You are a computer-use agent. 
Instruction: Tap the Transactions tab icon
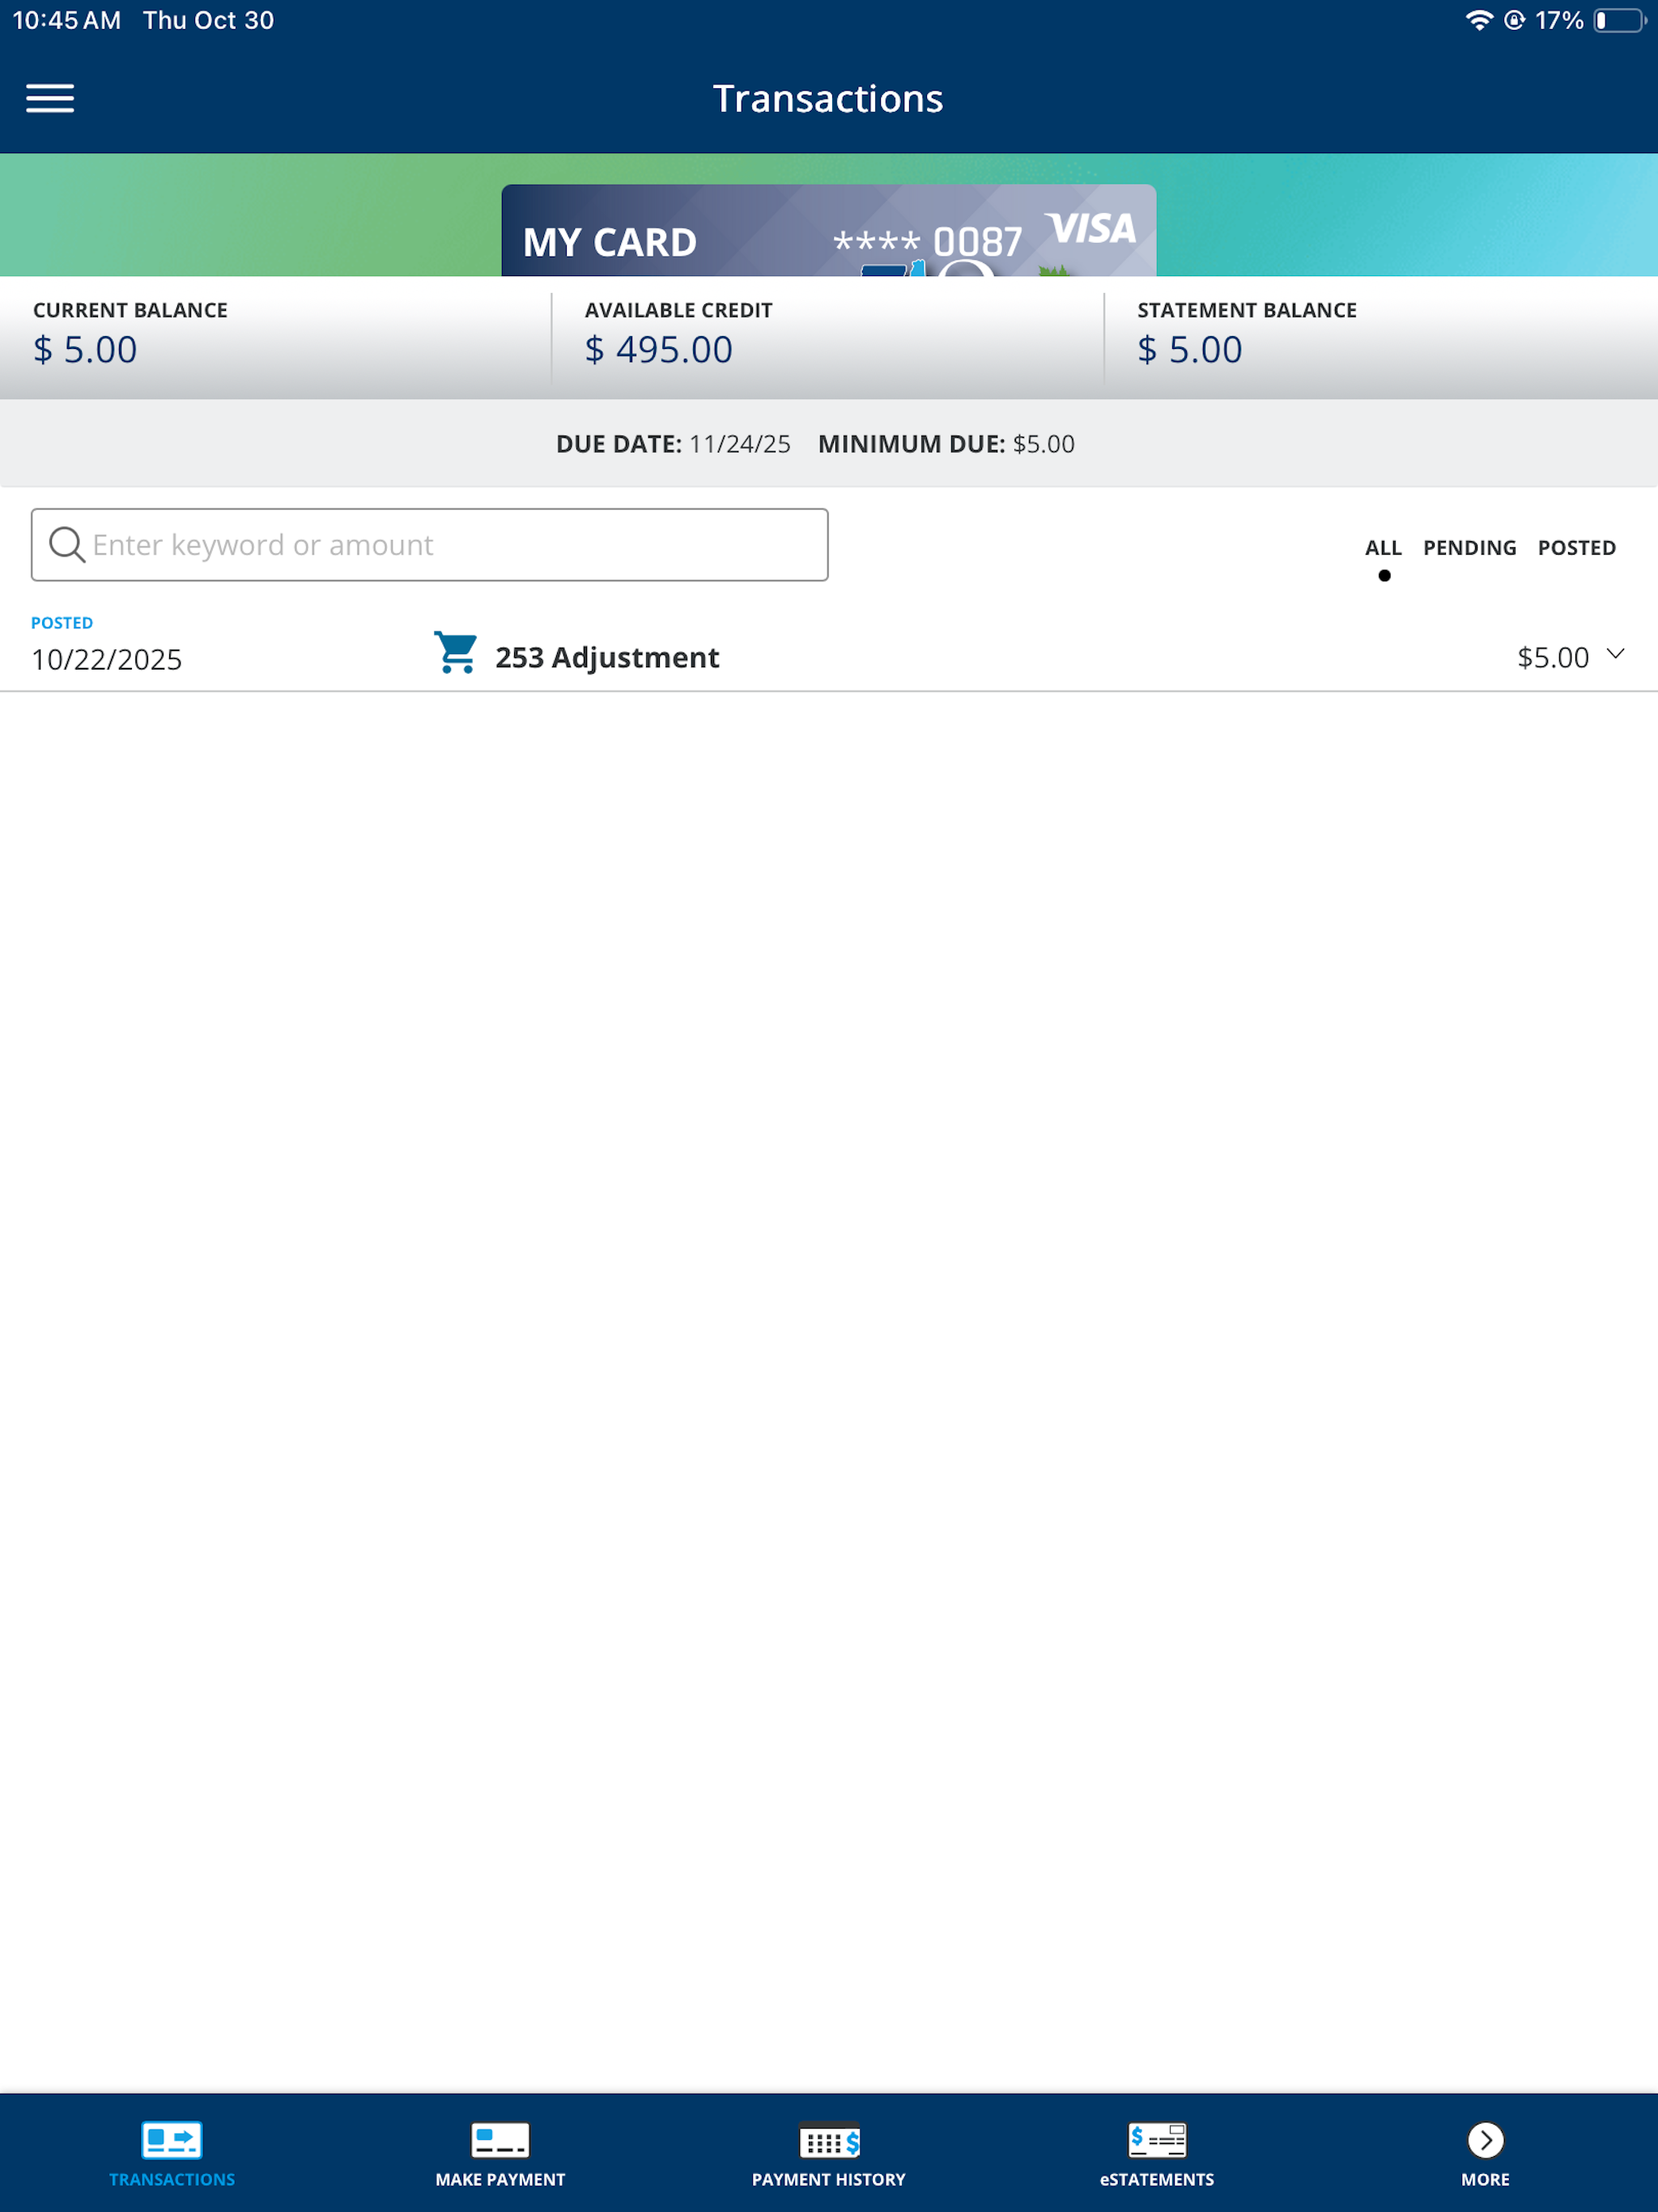click(172, 2140)
